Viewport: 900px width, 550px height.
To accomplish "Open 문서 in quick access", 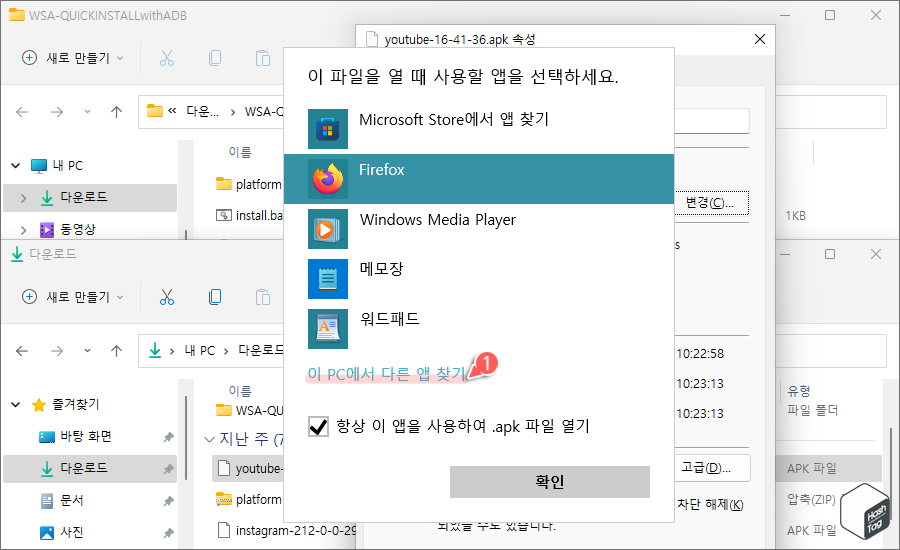I will click(72, 501).
